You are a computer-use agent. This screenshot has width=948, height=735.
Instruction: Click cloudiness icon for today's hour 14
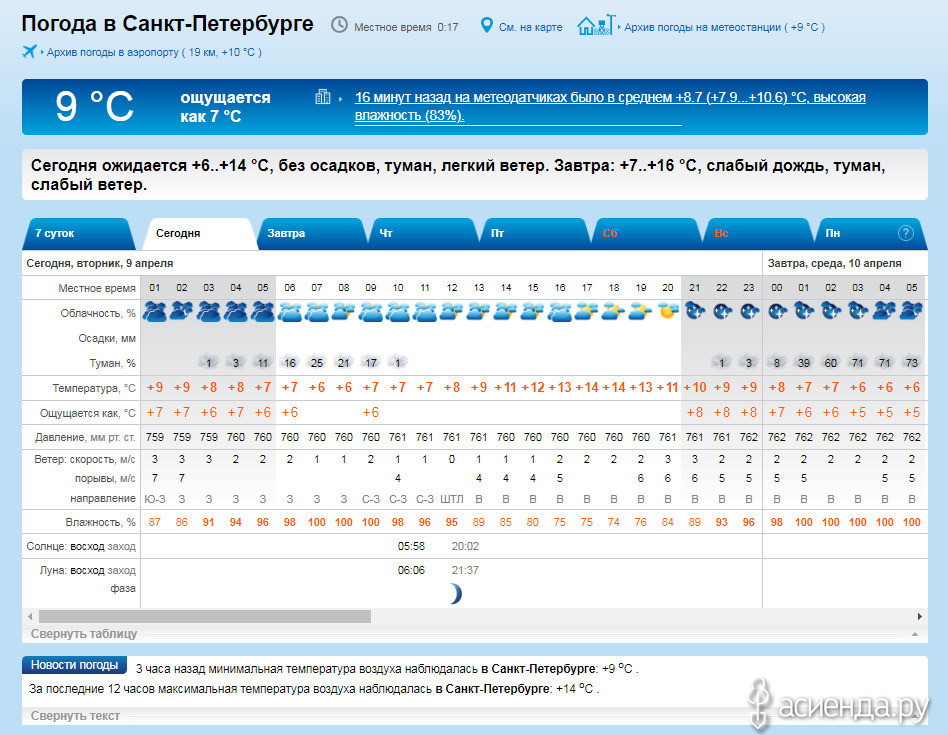pyautogui.click(x=505, y=311)
